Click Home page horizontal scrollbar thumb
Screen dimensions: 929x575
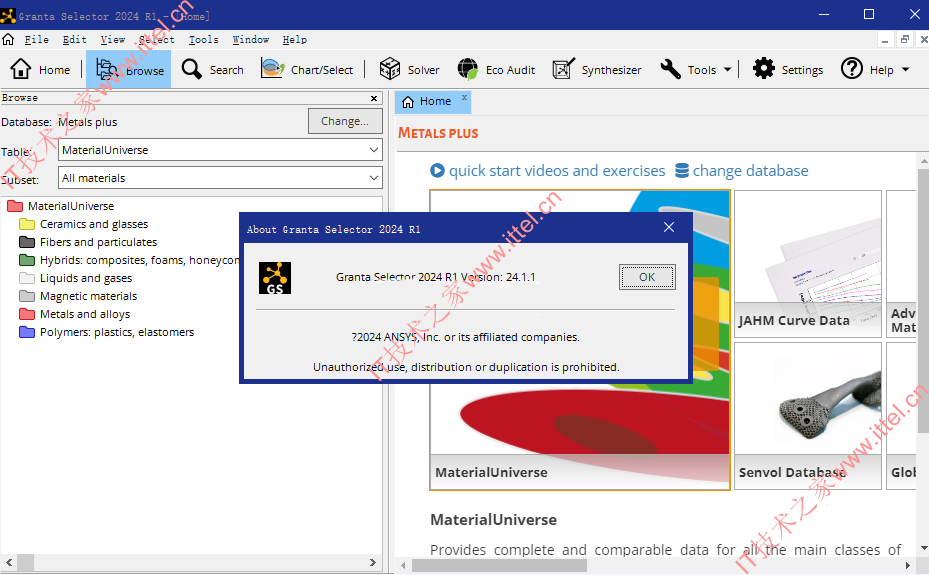[x=499, y=566]
